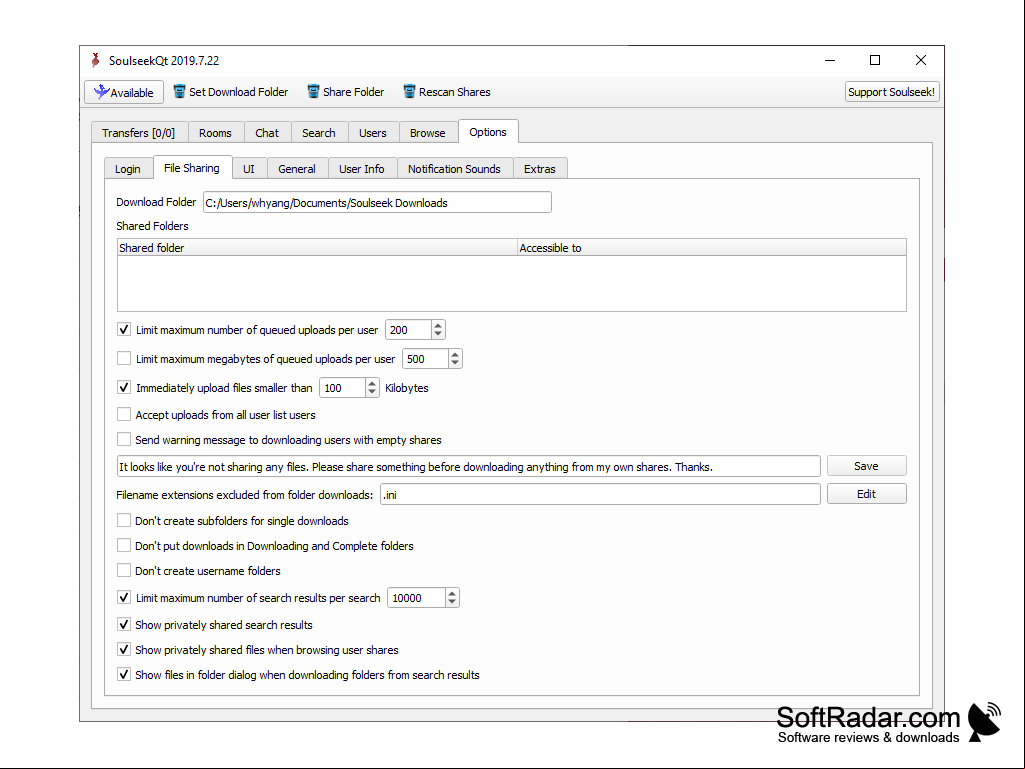The height and width of the screenshot is (769, 1025).
Task: Click Rescan Shares button label
Action: point(455,92)
